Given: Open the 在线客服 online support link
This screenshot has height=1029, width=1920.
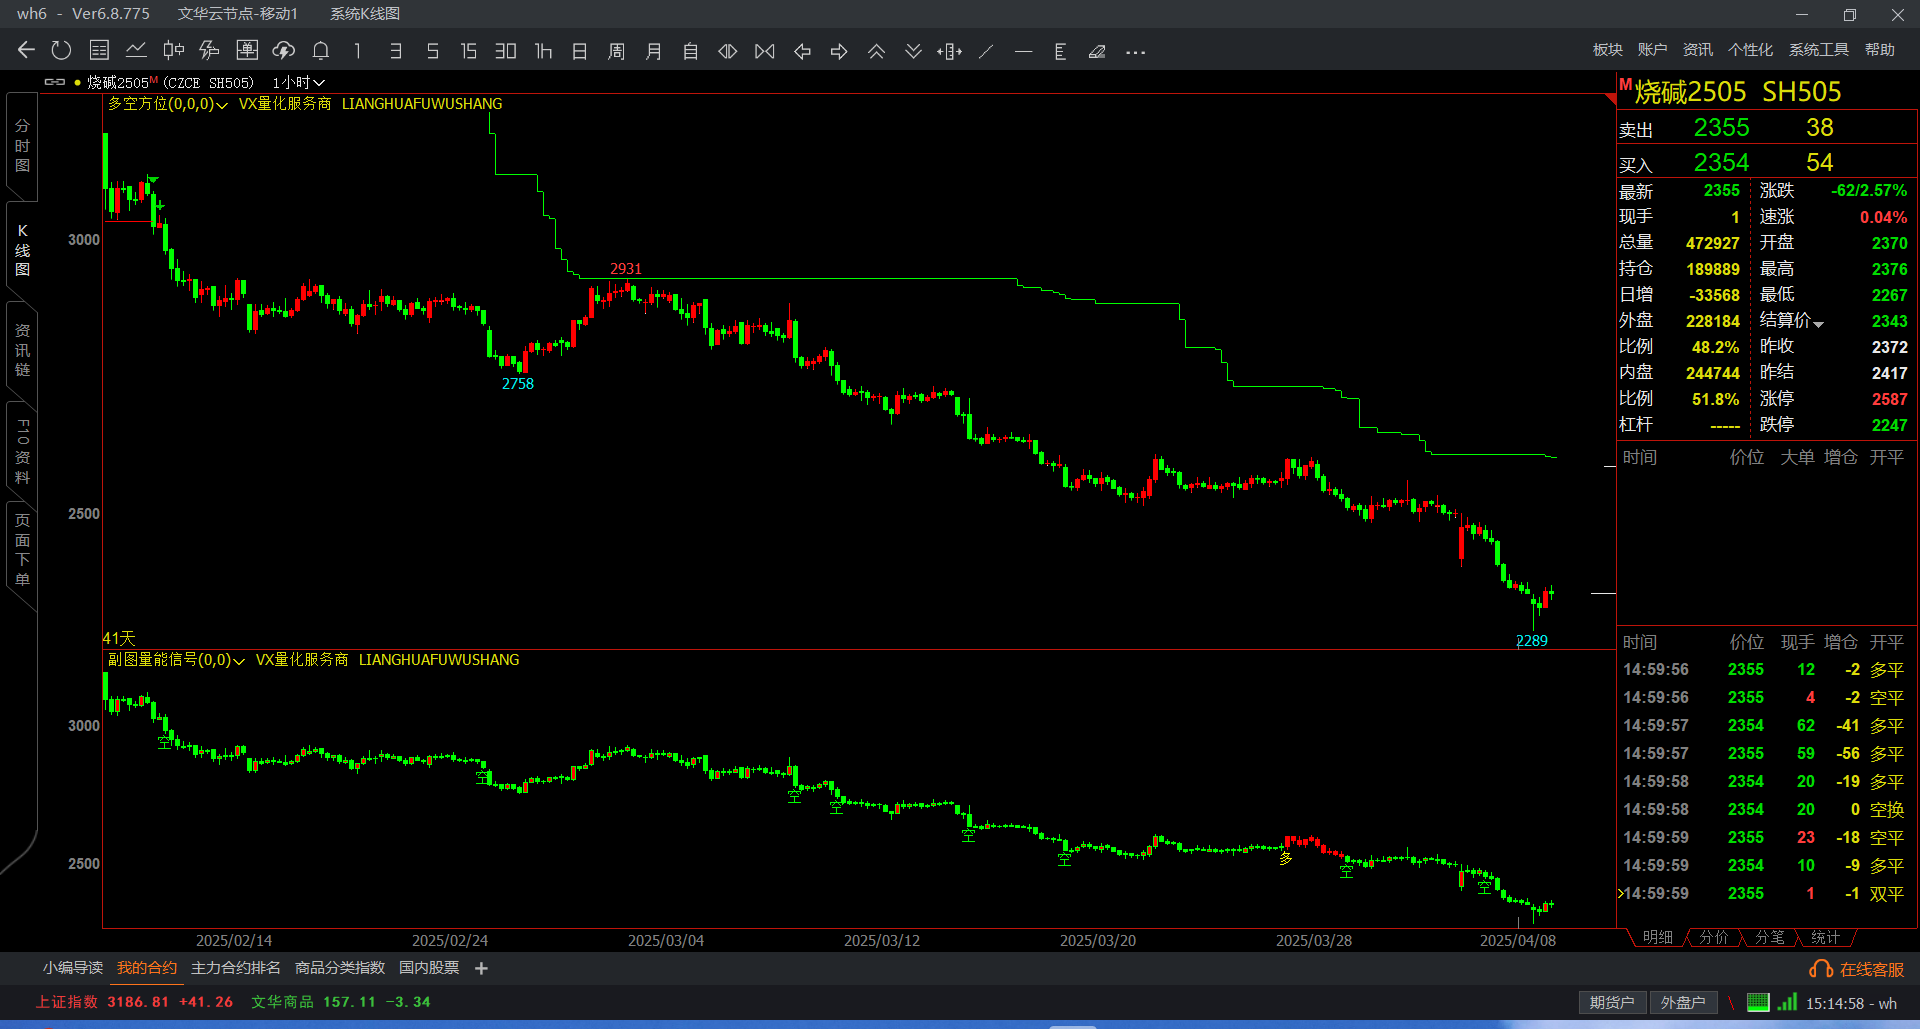Looking at the screenshot, I should click(1858, 969).
